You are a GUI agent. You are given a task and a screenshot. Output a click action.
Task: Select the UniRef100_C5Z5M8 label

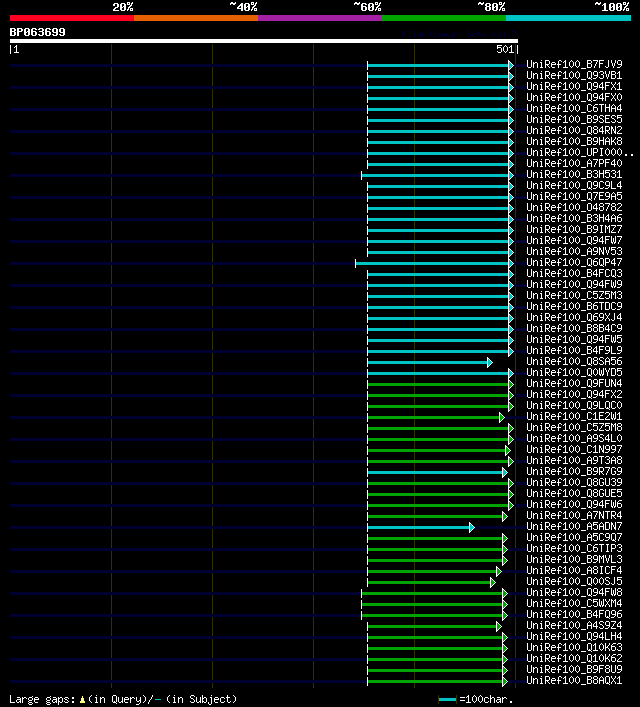(574, 427)
